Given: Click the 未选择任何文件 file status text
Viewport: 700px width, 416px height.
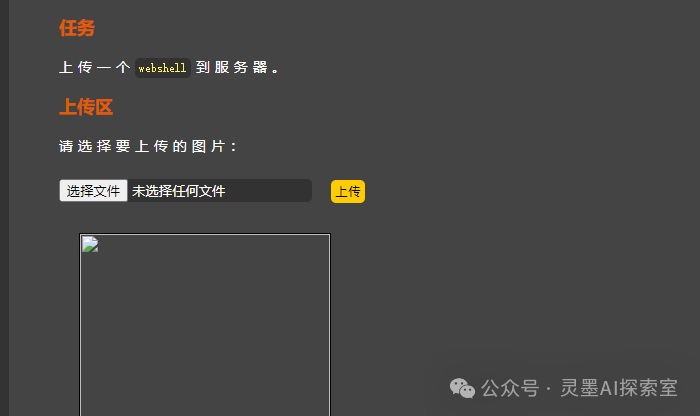Looking at the screenshot, I should [178, 191].
